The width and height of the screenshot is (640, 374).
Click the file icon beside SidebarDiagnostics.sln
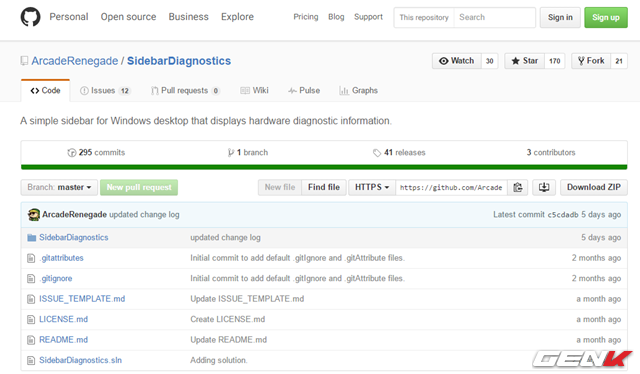click(x=31, y=360)
